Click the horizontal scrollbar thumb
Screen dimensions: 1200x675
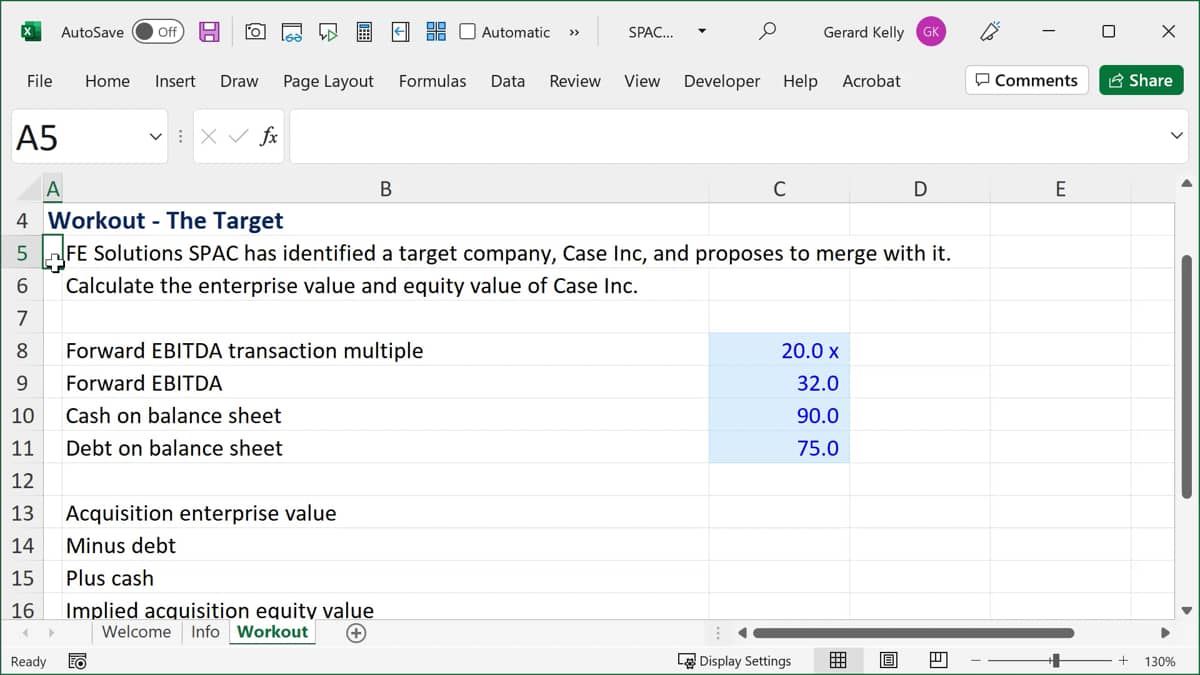tap(913, 633)
